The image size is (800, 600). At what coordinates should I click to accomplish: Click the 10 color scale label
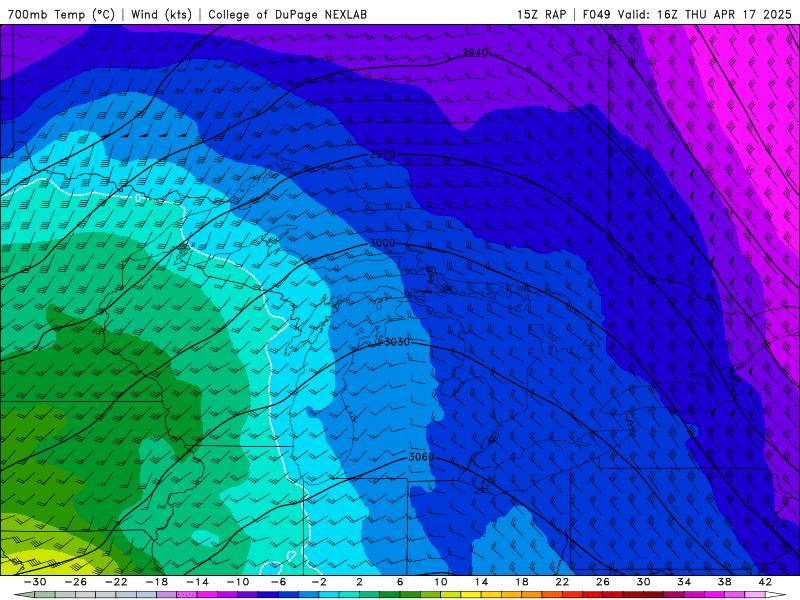tap(440, 582)
